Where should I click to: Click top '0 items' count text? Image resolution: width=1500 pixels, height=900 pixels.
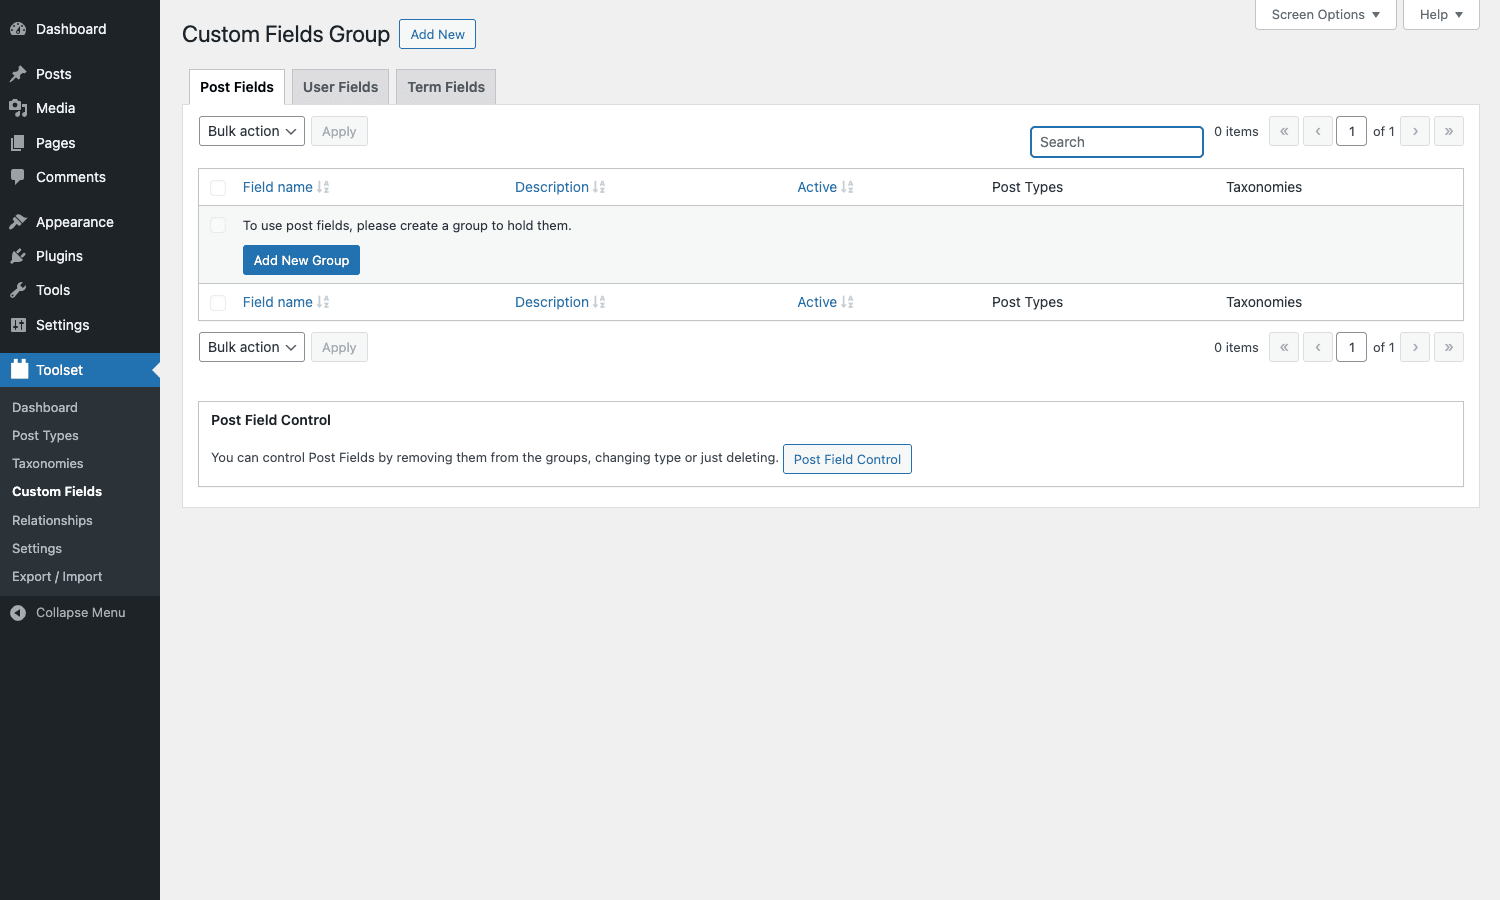1236,132
